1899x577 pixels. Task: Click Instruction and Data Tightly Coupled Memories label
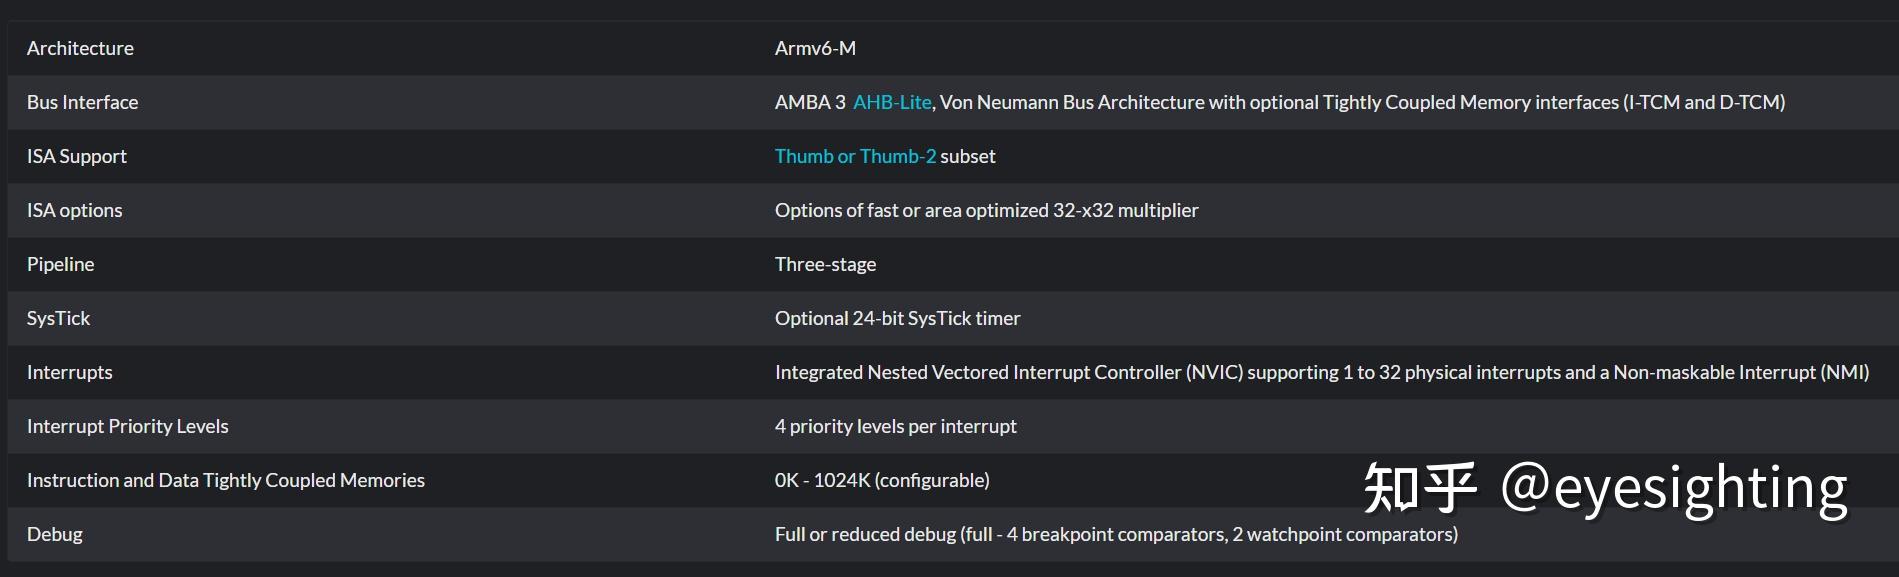(x=226, y=480)
